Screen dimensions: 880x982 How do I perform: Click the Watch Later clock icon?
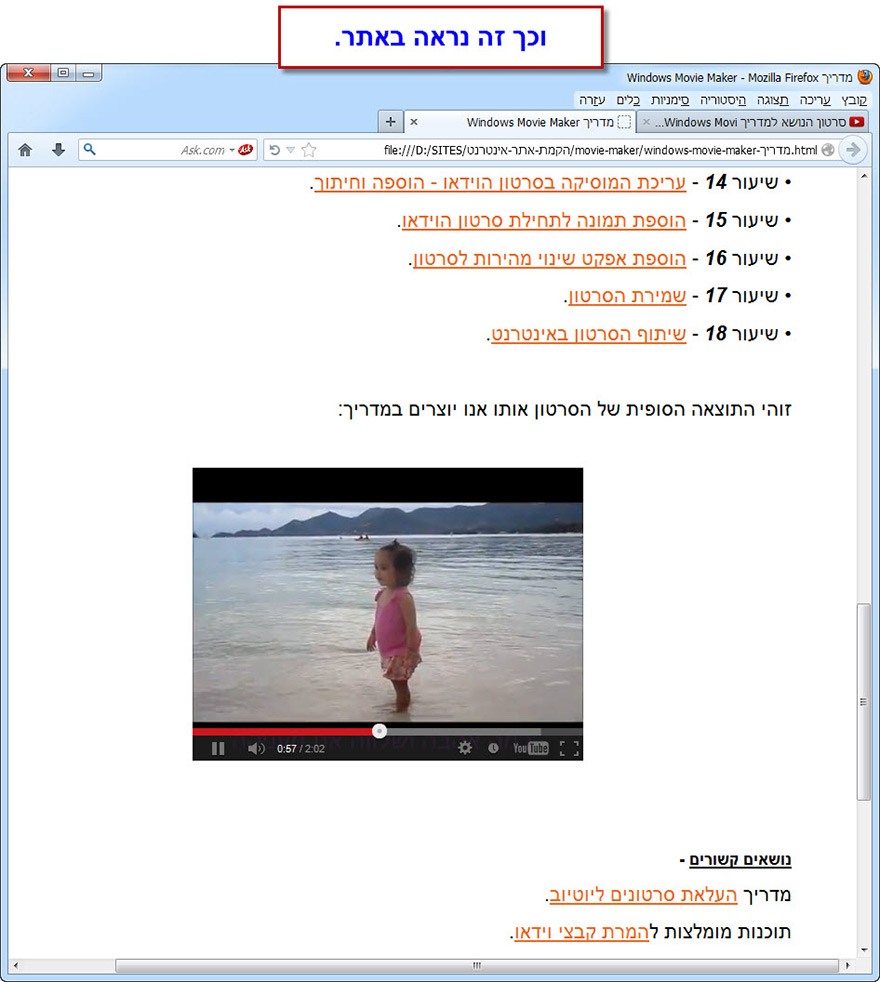coord(494,748)
